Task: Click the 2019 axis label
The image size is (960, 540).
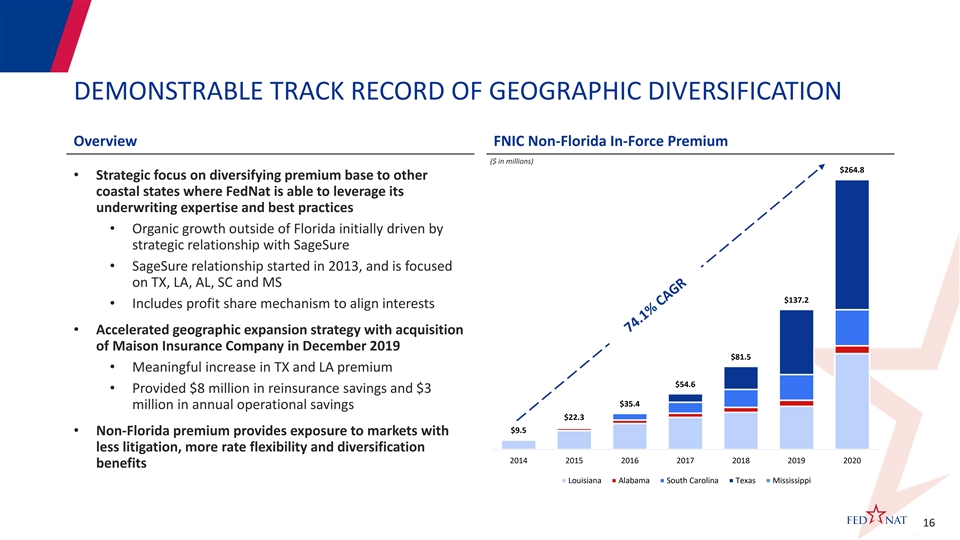Action: pyautogui.click(x=796, y=460)
